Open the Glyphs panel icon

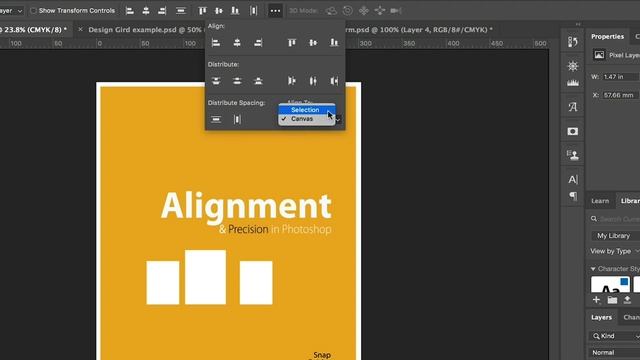(573, 107)
